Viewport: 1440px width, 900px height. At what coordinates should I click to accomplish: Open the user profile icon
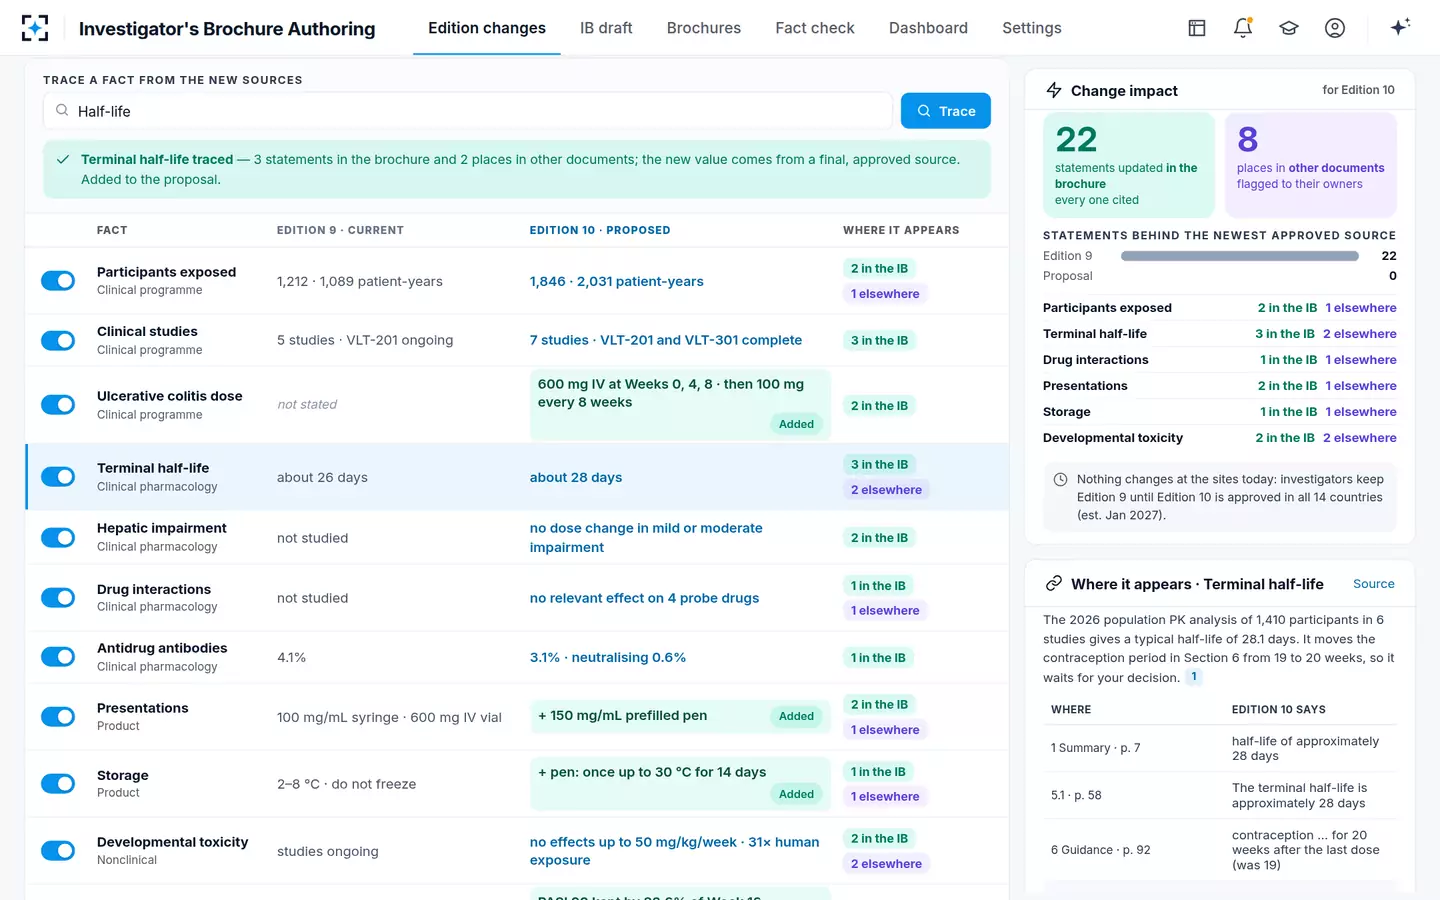(1335, 28)
